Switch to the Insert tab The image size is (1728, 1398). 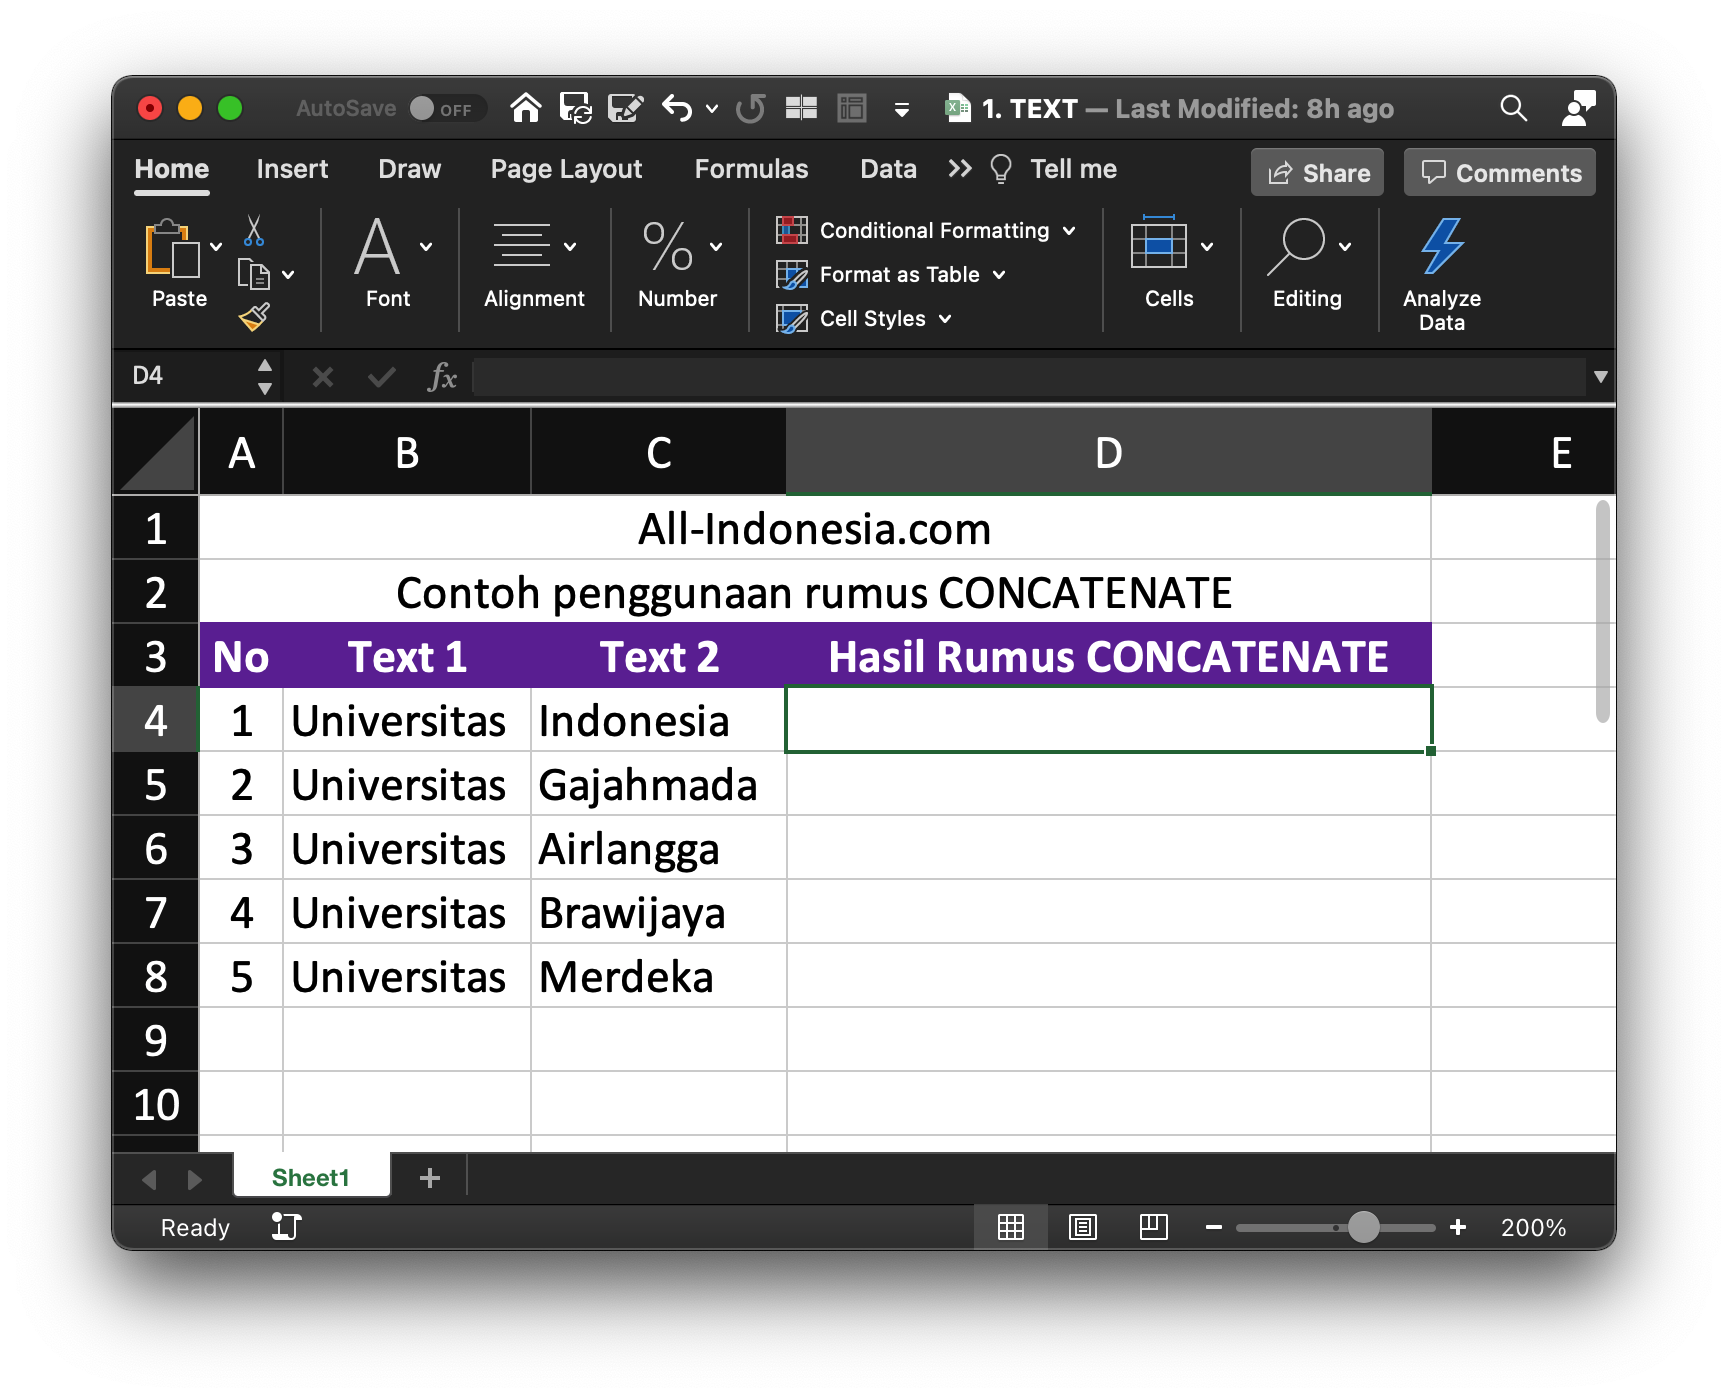tap(292, 169)
